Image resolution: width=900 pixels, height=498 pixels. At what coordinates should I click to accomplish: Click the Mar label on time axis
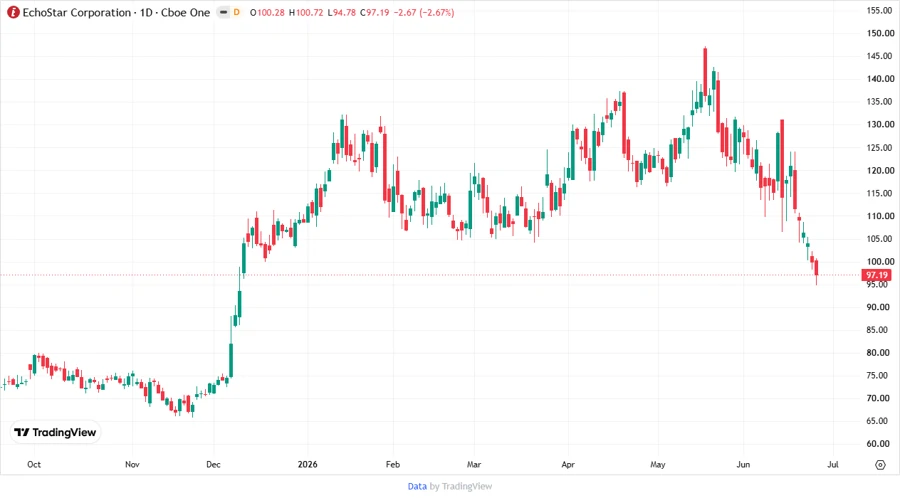pyautogui.click(x=474, y=465)
